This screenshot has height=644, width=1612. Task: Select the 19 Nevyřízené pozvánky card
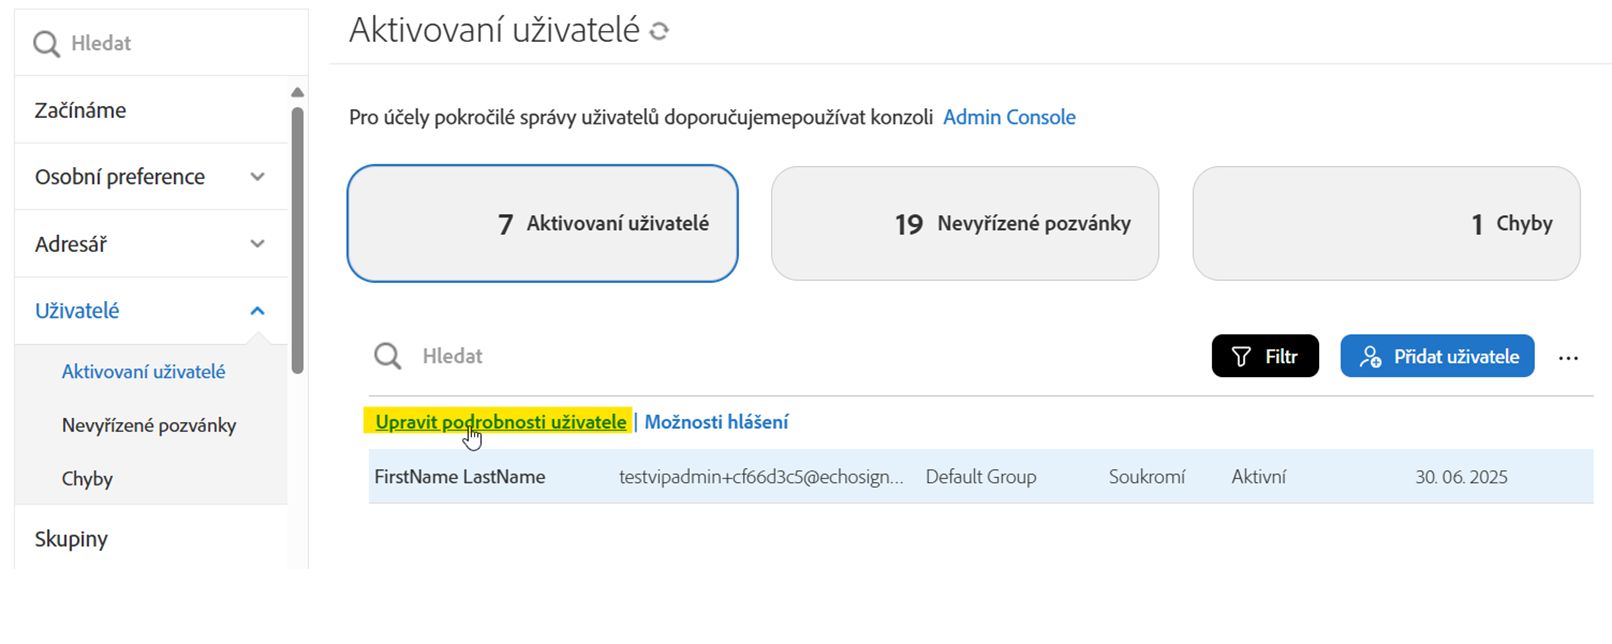coord(964,223)
